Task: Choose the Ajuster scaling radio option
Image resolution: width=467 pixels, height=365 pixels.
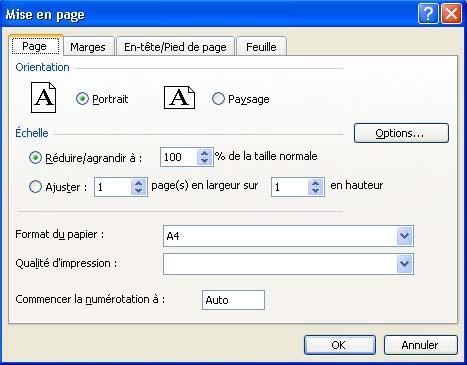Action: click(x=35, y=187)
